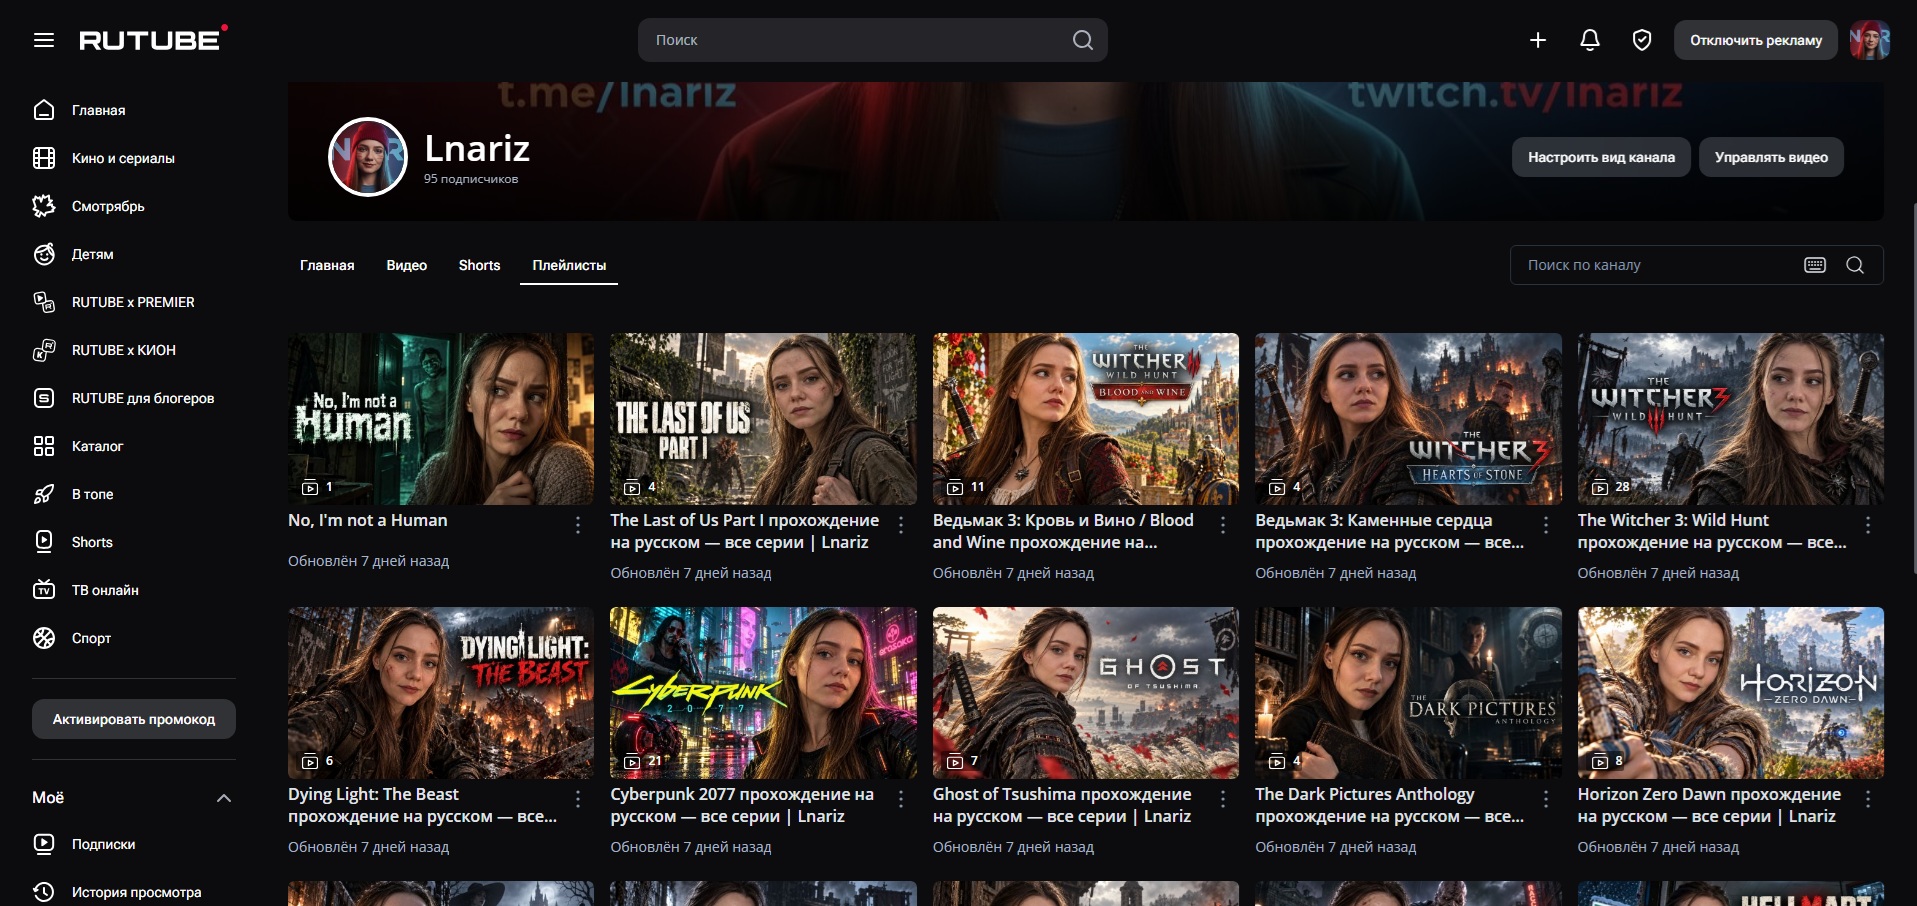
Task: Open The Witcher 3: Wild Hunt playlist title
Action: click(x=1712, y=531)
